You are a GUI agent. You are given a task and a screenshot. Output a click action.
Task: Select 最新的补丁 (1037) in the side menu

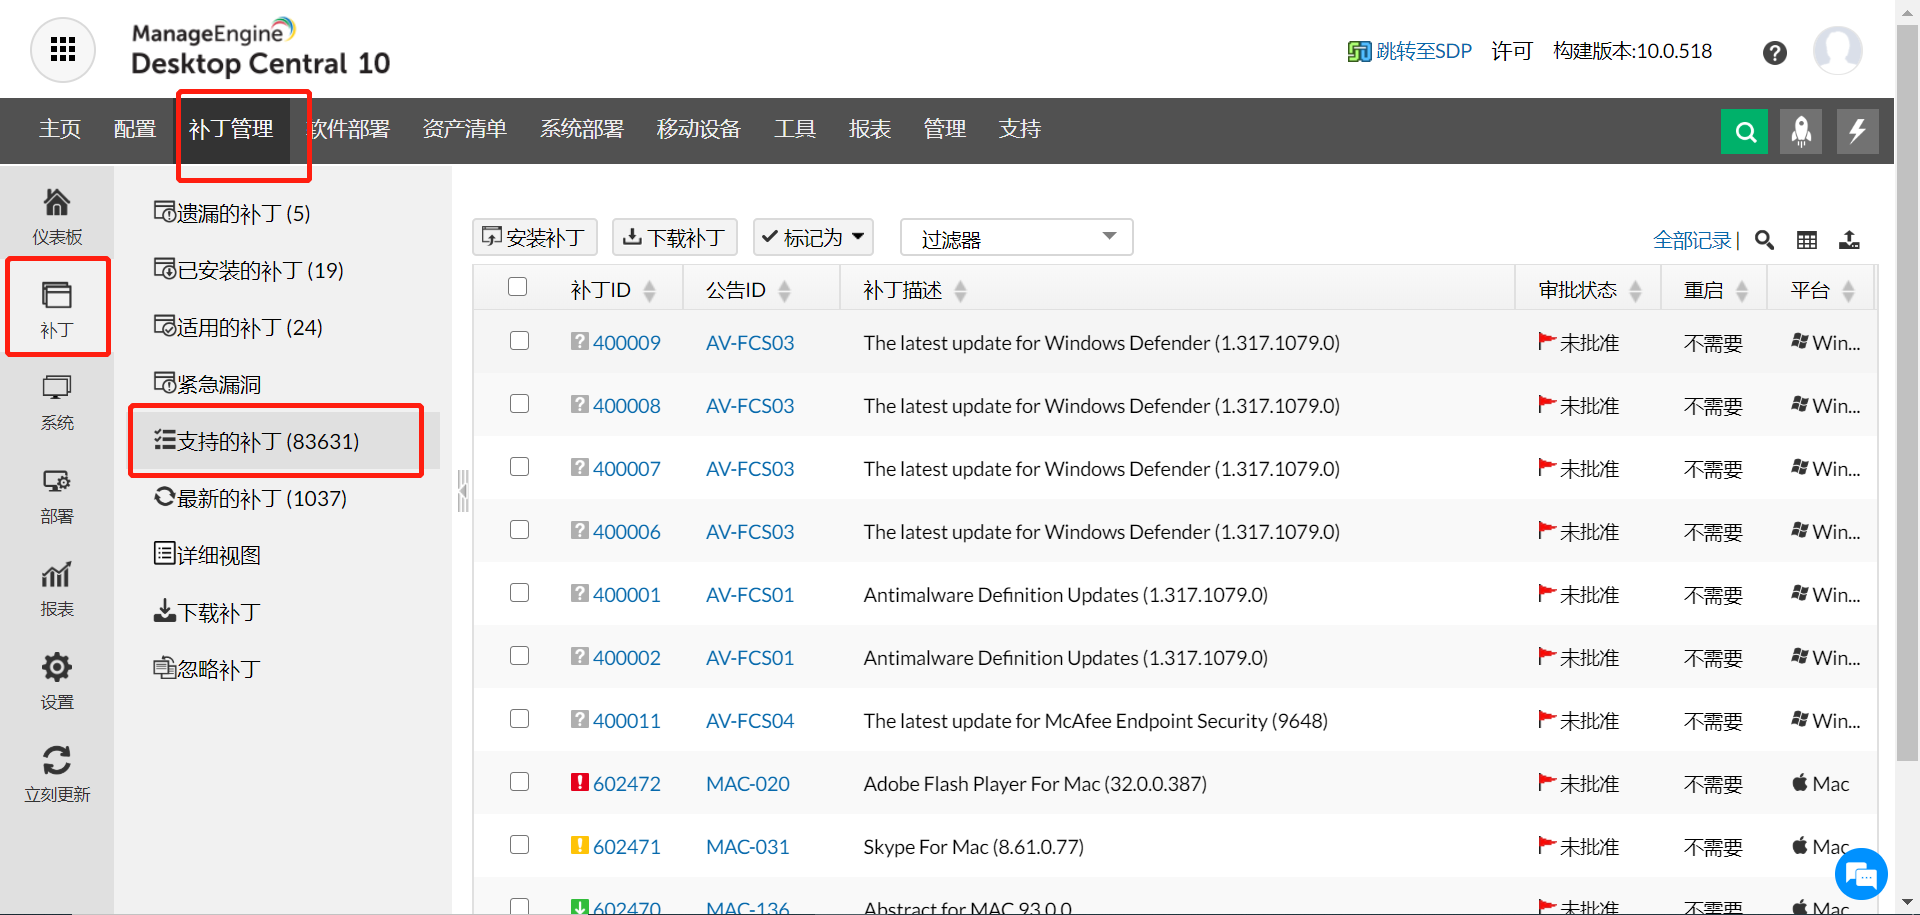tap(250, 498)
